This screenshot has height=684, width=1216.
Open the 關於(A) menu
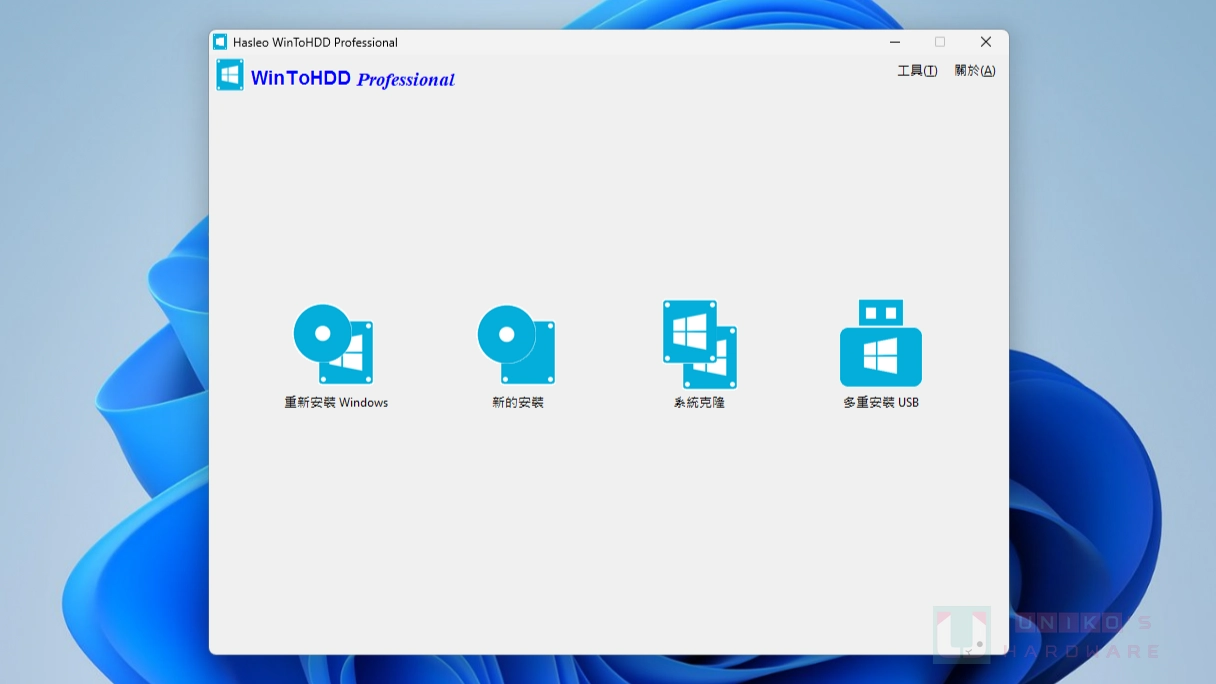tap(975, 71)
